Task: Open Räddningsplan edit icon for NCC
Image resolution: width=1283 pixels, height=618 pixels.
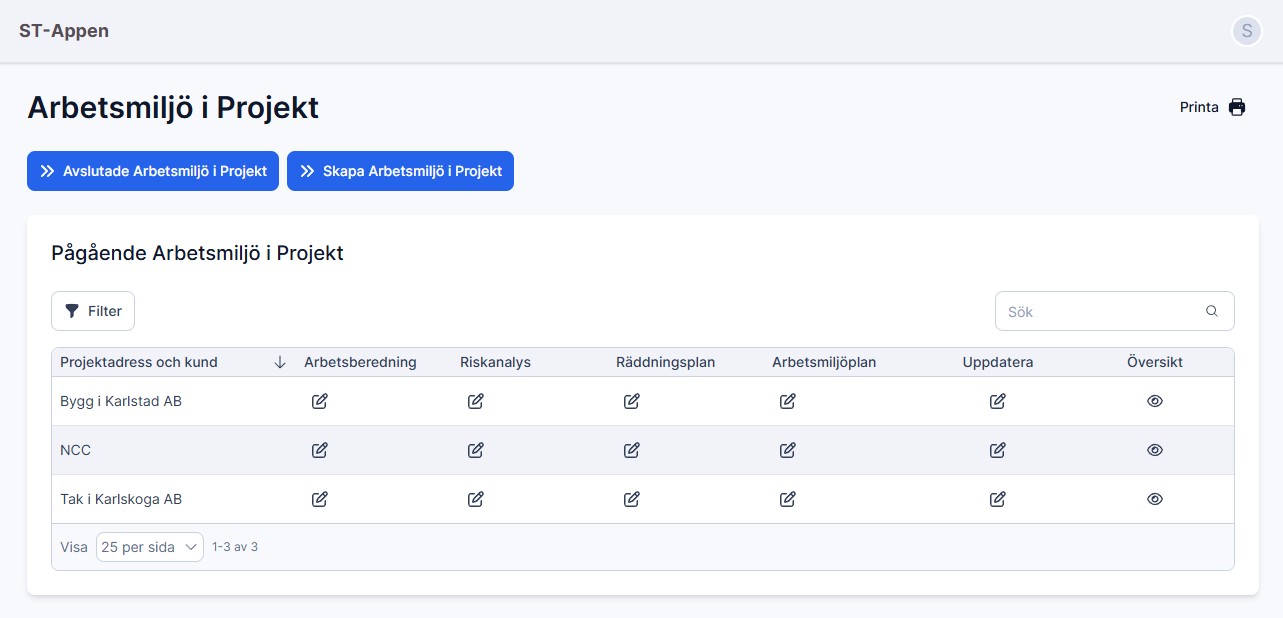Action: (x=632, y=450)
